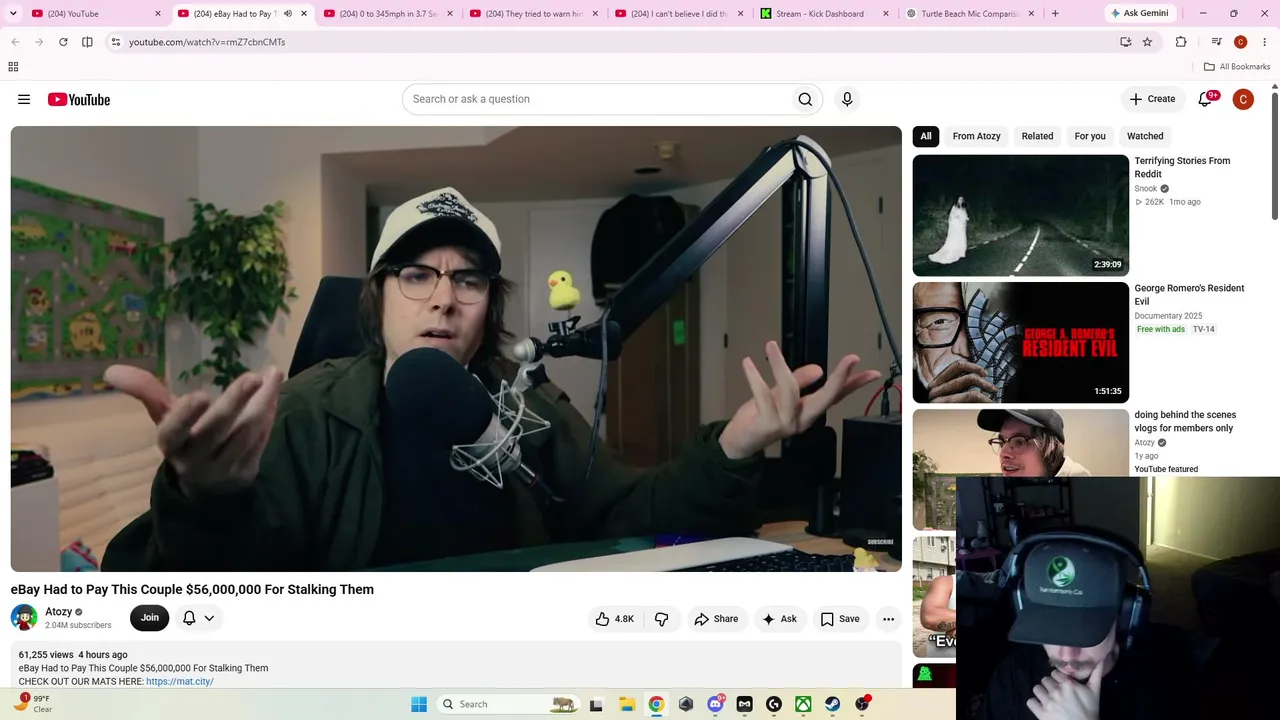This screenshot has height=720, width=1280.
Task: Select 'From Atozy' filter chip
Action: 976,136
